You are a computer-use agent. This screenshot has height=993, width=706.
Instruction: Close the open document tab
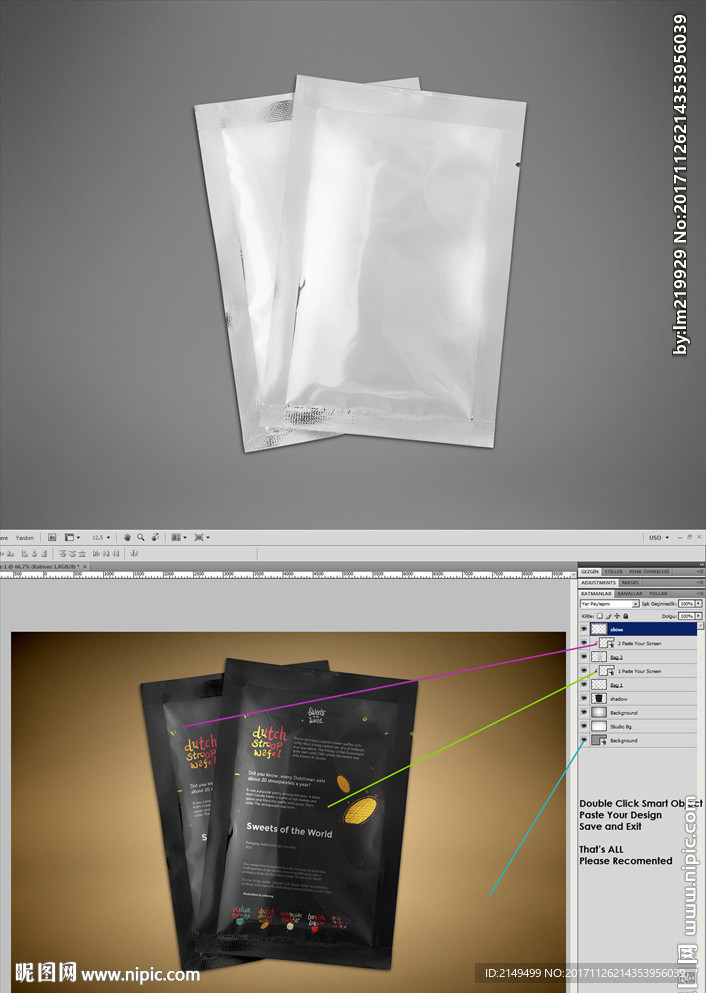[85, 566]
